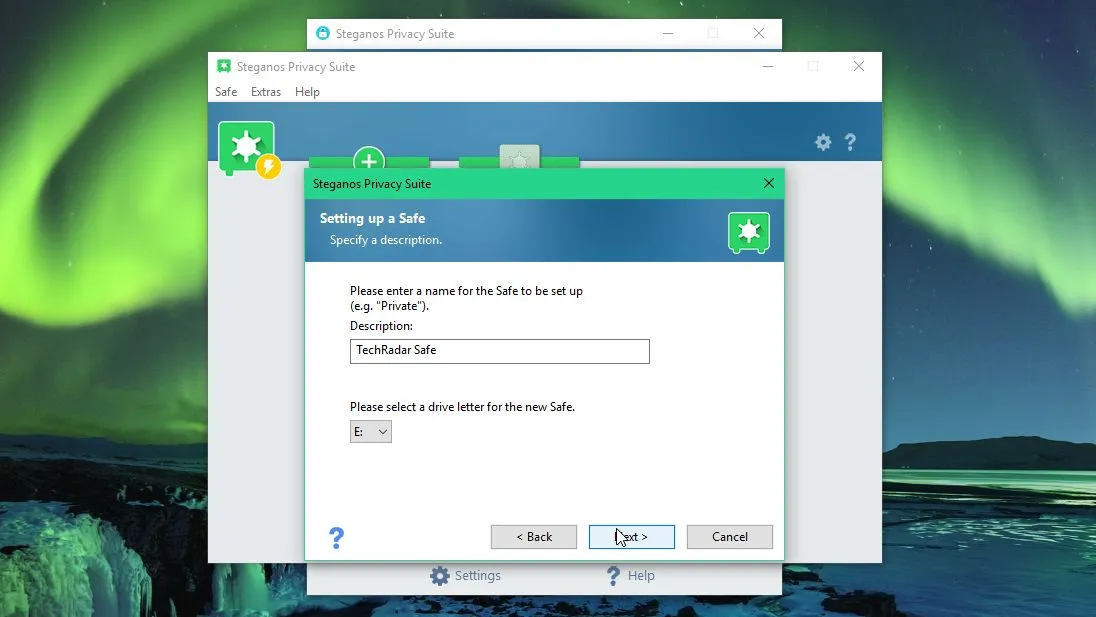This screenshot has width=1096, height=617.
Task: Open settings via the gear icon in header
Action: point(823,143)
